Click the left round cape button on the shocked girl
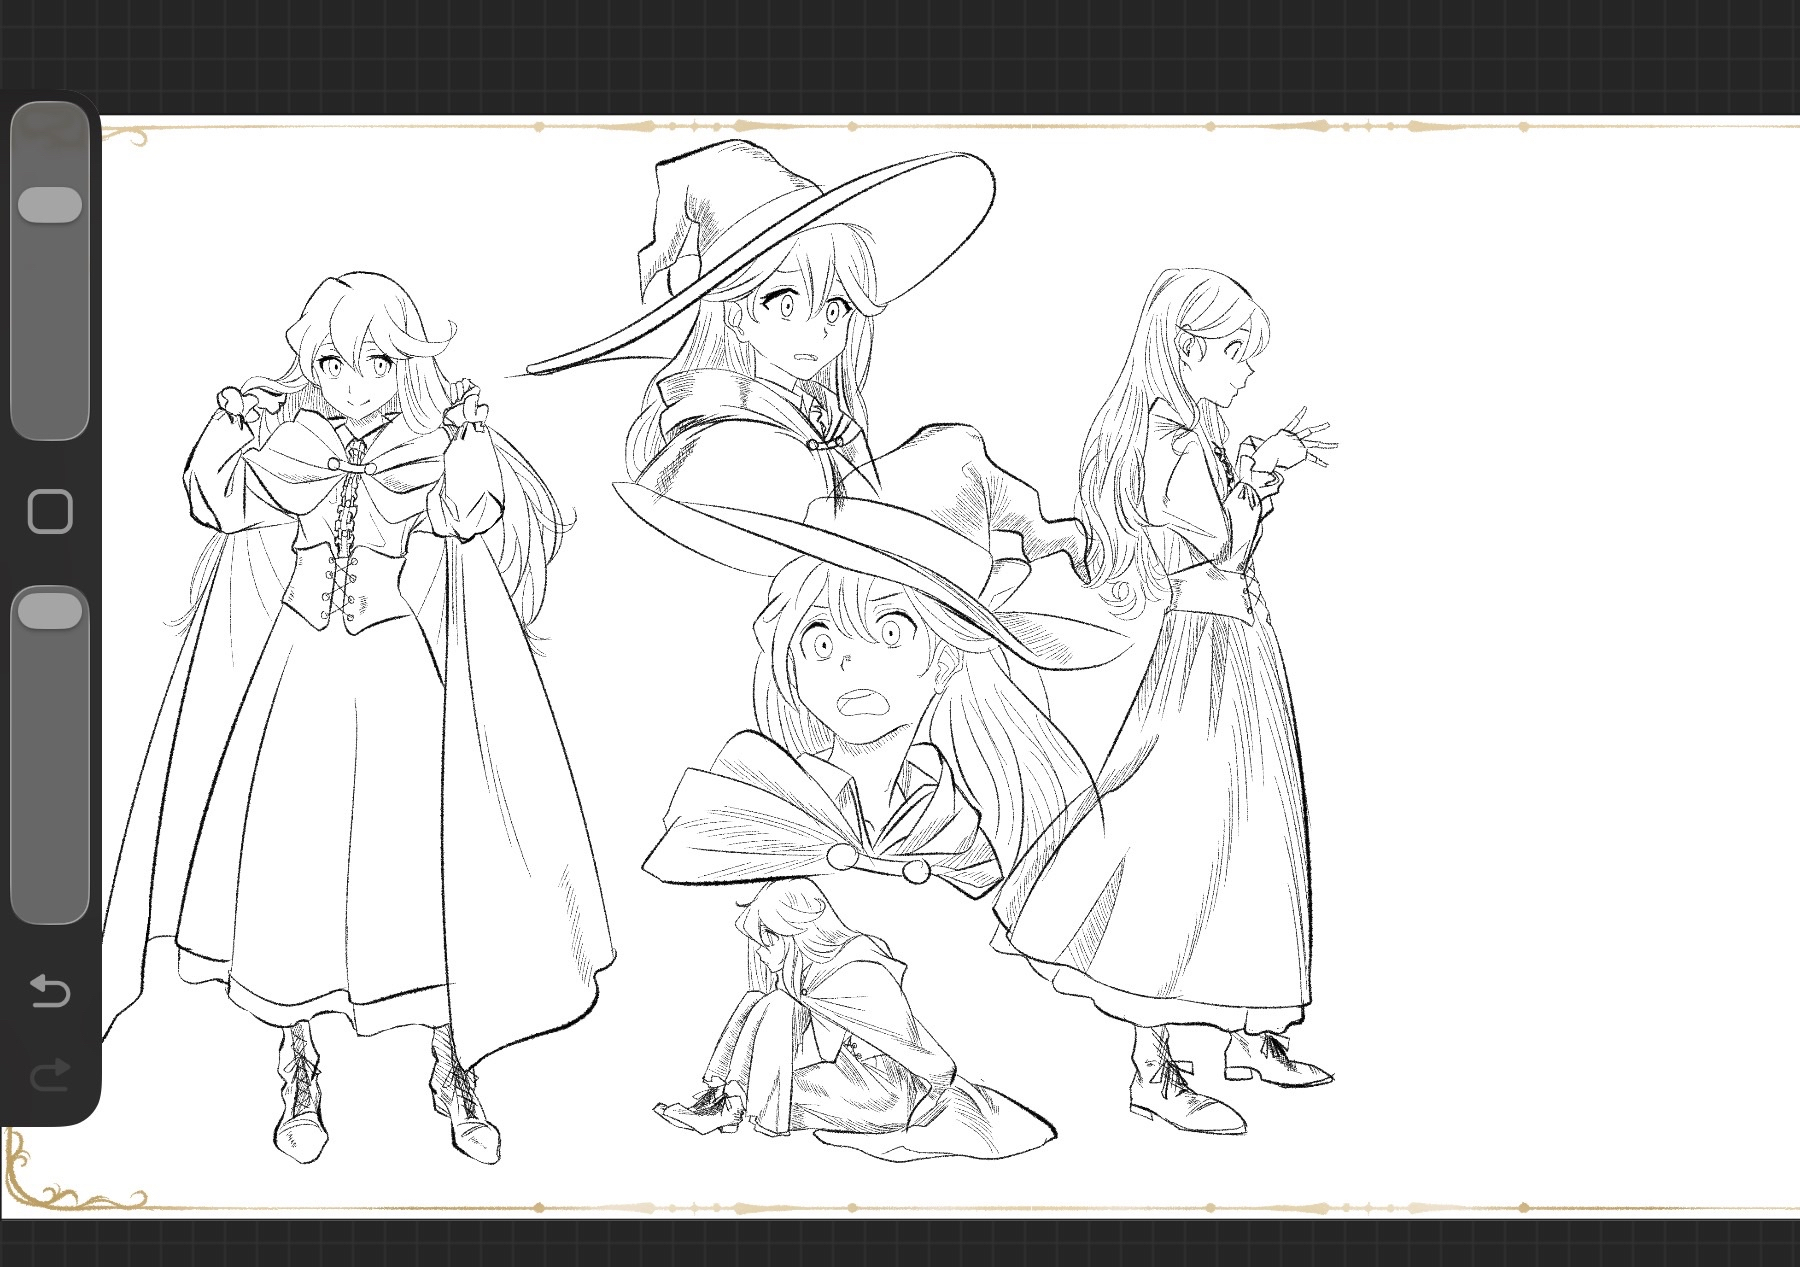The image size is (1800, 1267). click(842, 856)
